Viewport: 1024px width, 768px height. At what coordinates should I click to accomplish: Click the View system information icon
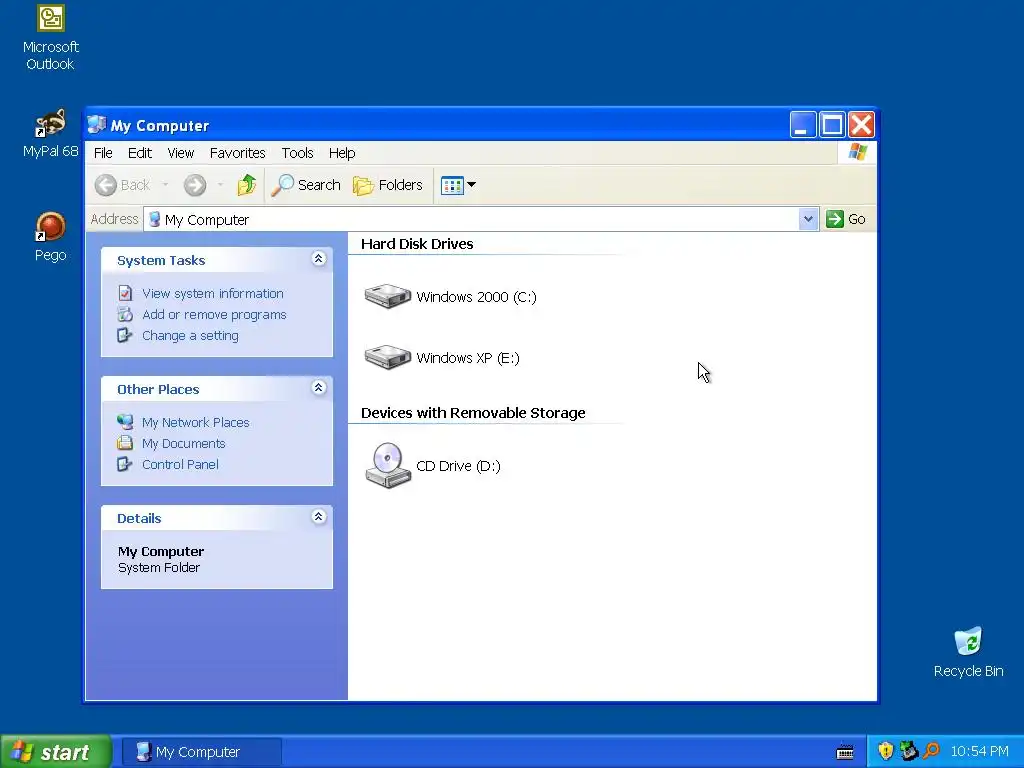coord(125,293)
